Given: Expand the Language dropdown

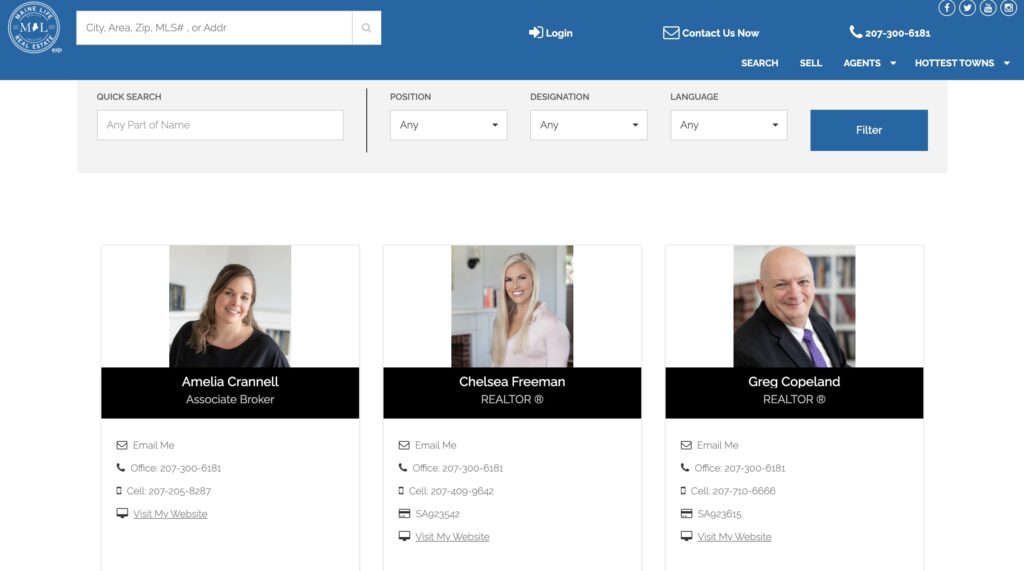Looking at the screenshot, I should click(728, 125).
